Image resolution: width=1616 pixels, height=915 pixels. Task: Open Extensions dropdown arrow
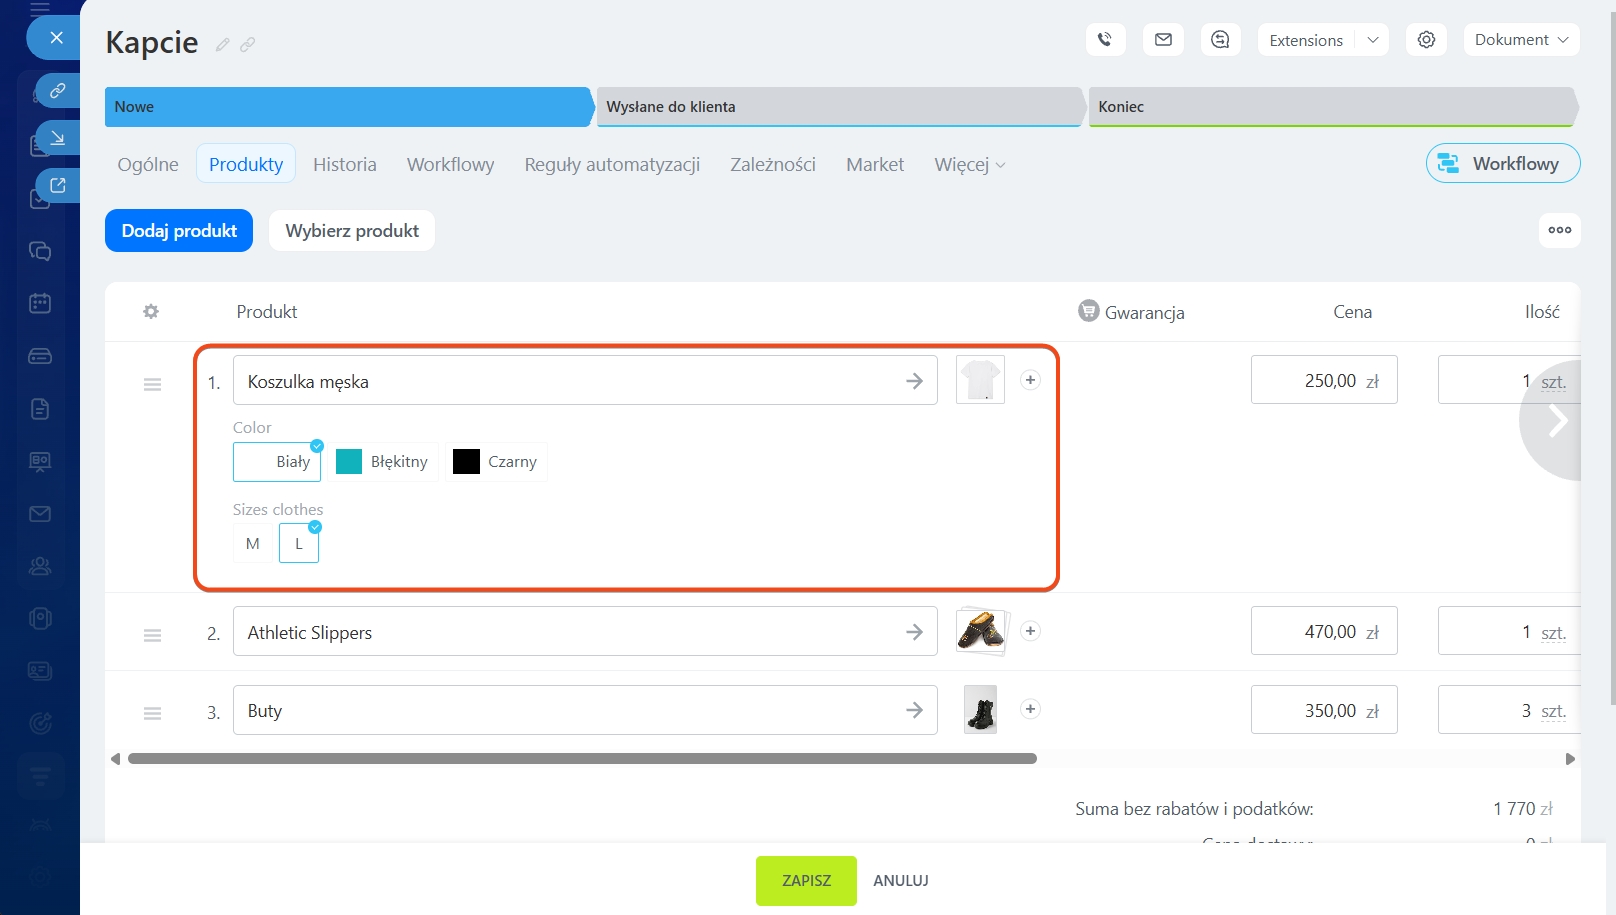tap(1373, 40)
